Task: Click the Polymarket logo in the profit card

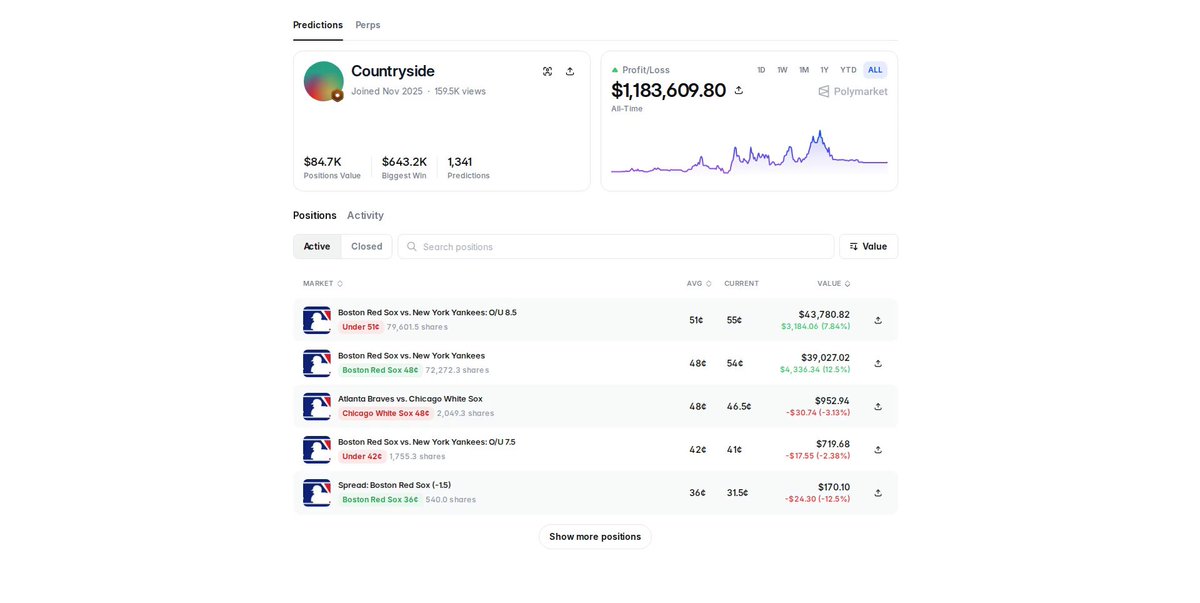Action: 853,91
